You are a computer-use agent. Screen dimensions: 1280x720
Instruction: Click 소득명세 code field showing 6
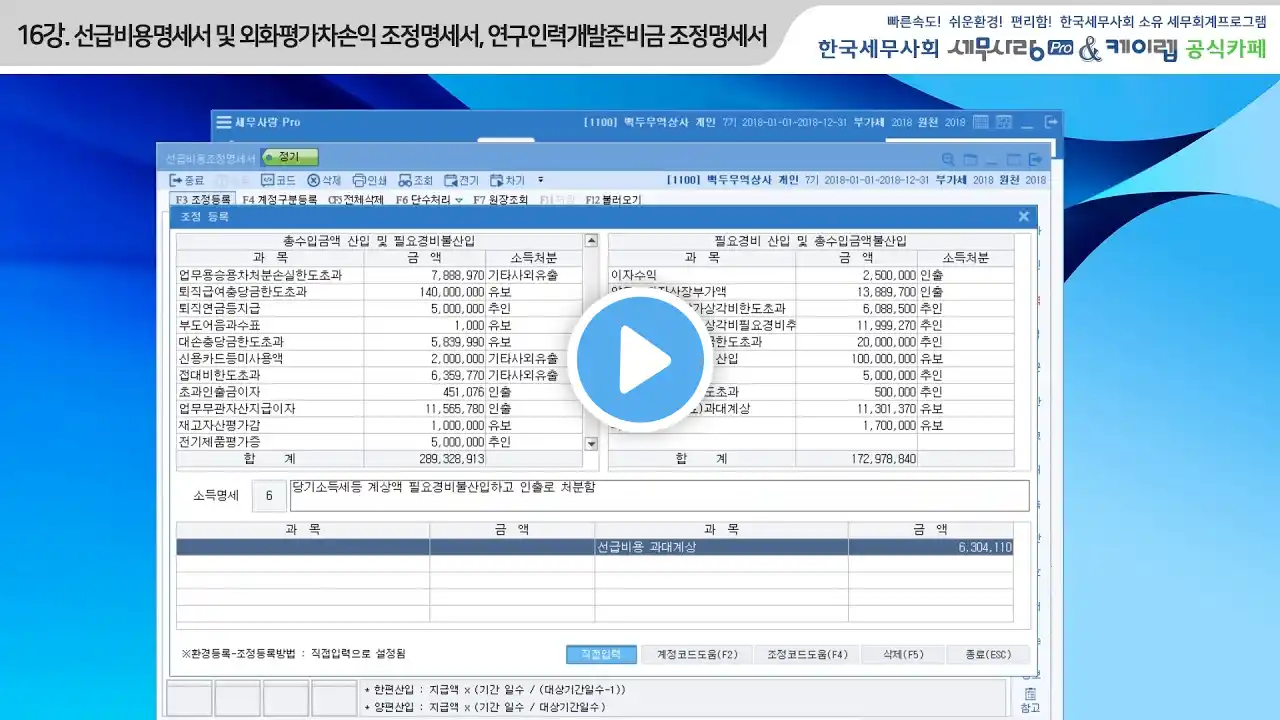tap(269, 496)
